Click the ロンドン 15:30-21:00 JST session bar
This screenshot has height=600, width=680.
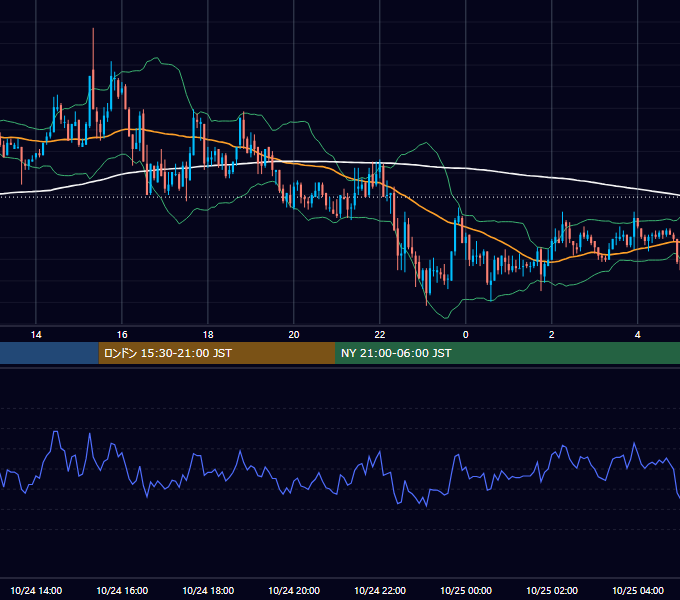217,353
